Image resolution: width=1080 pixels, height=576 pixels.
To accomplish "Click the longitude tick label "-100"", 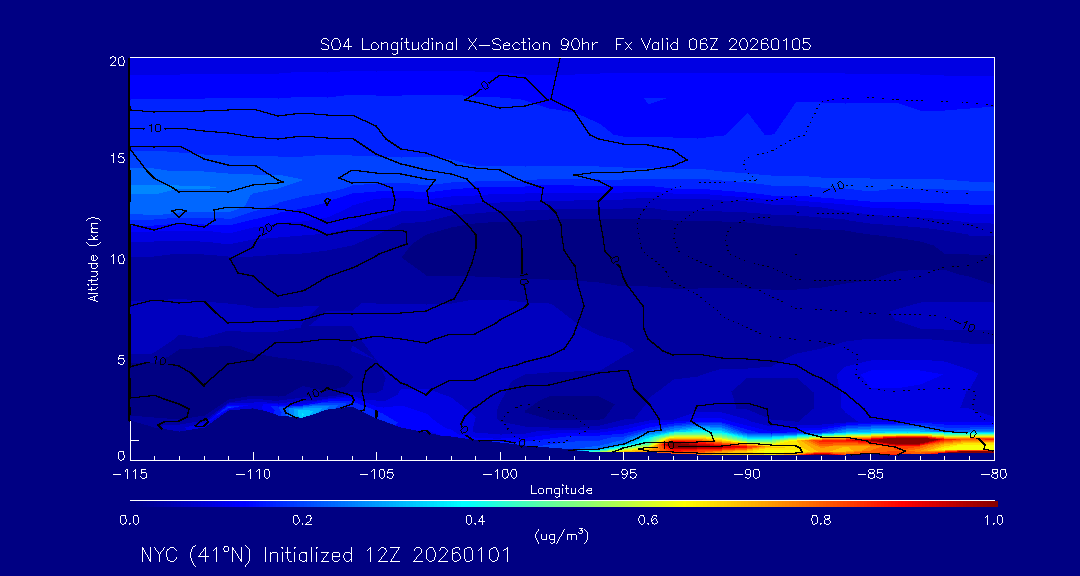I will pos(500,475).
